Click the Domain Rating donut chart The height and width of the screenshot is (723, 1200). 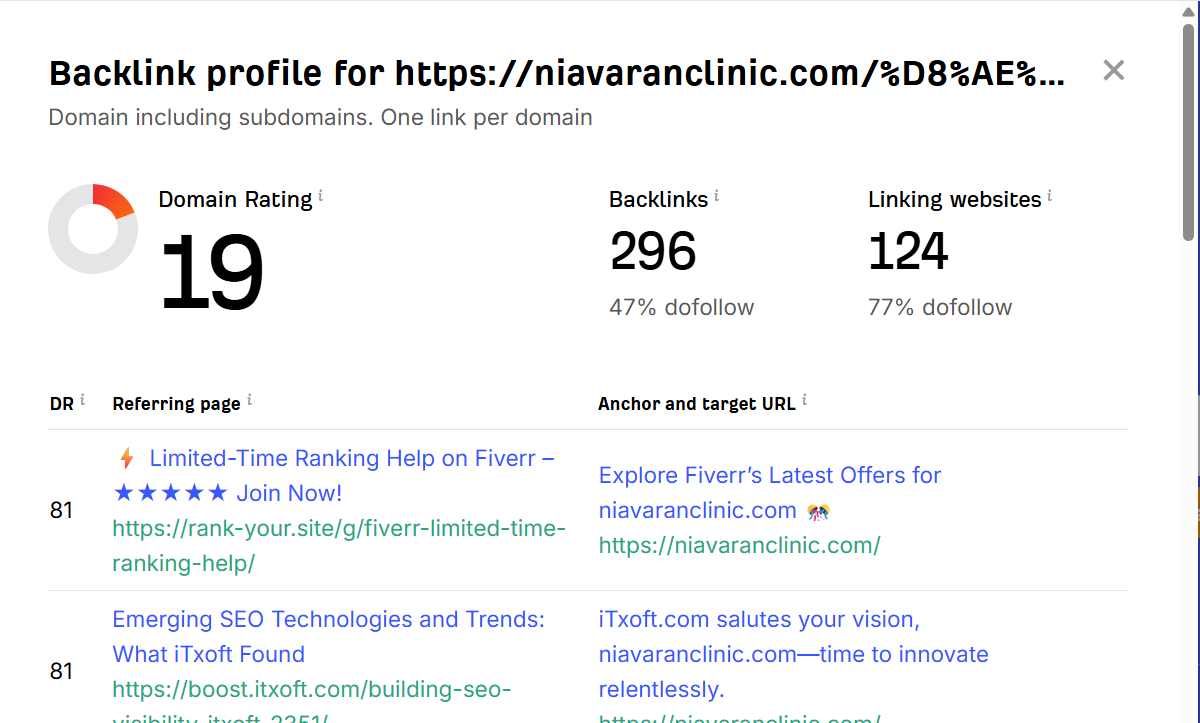(x=93, y=229)
